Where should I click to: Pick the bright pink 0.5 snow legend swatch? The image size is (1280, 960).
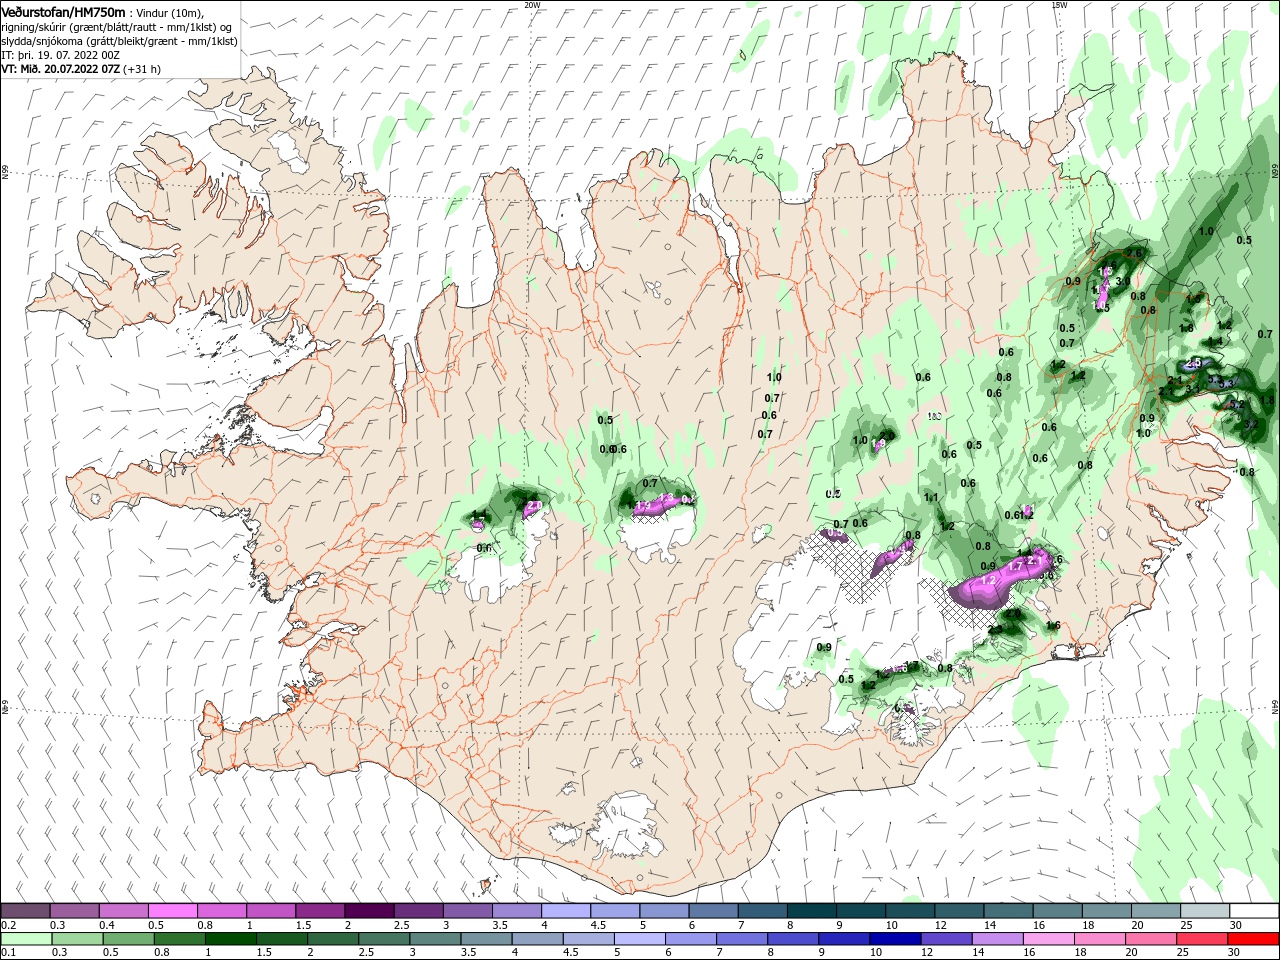point(172,911)
